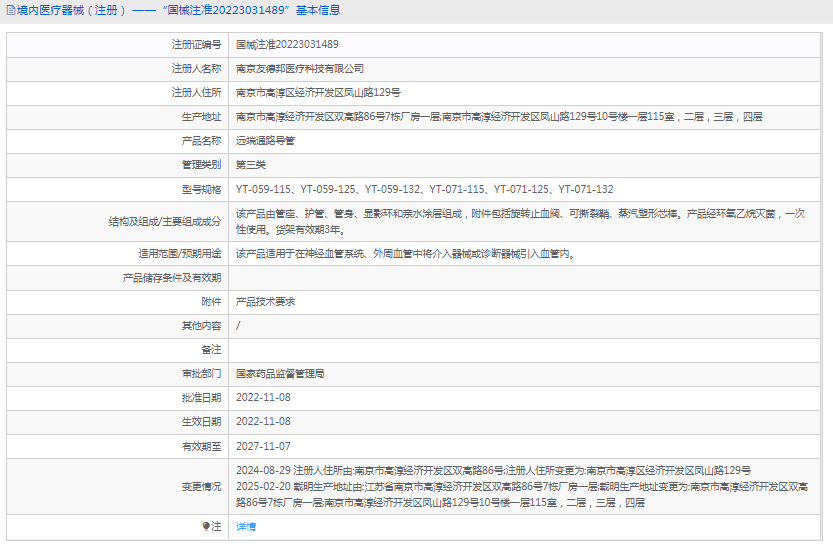Viewport: 833px width, 546px height.
Task: Select product name 远端通路导管
Action: point(265,141)
